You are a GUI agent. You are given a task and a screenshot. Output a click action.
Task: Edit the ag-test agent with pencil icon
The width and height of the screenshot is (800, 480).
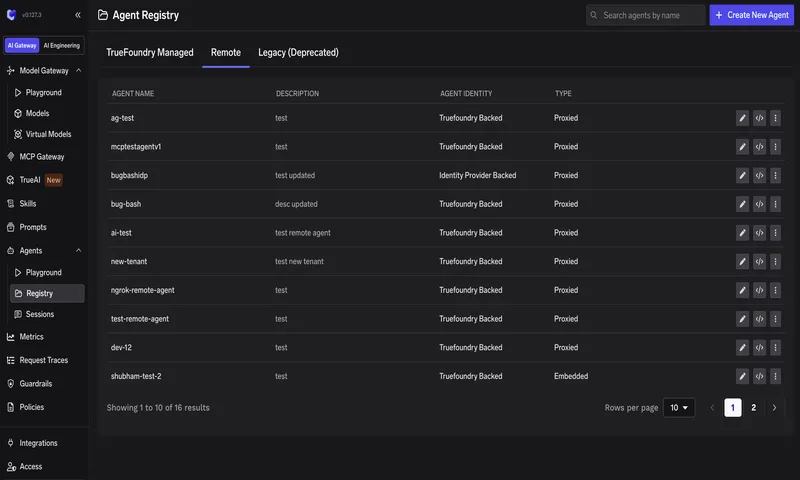pos(742,118)
